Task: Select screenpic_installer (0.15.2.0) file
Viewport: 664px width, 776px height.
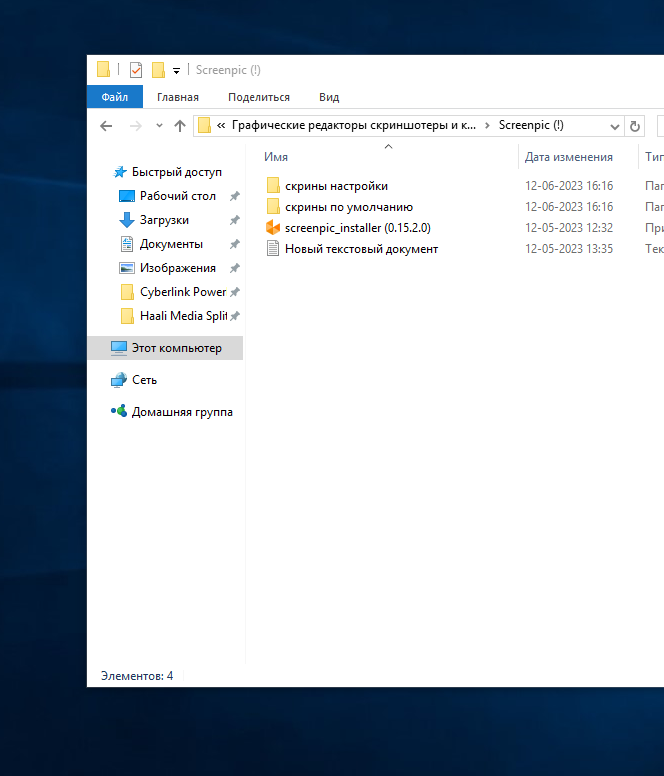Action: coord(358,228)
